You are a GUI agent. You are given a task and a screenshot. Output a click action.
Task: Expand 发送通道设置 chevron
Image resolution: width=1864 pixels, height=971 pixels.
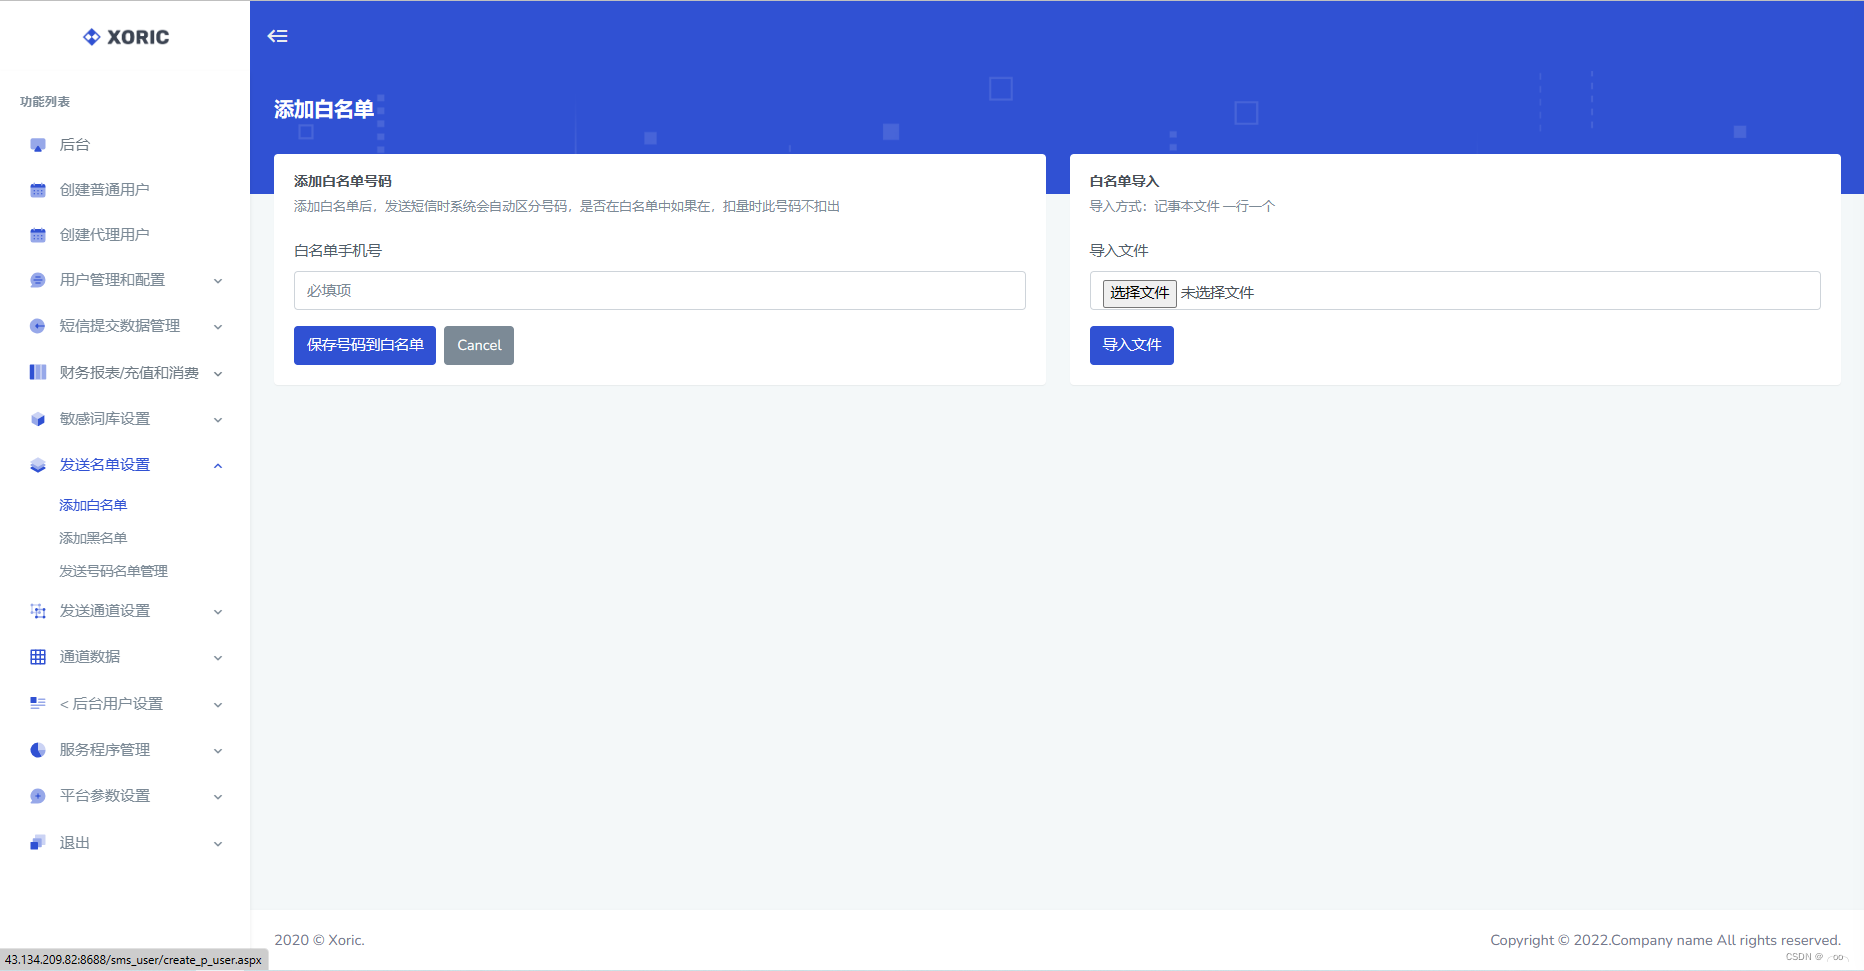[218, 612]
